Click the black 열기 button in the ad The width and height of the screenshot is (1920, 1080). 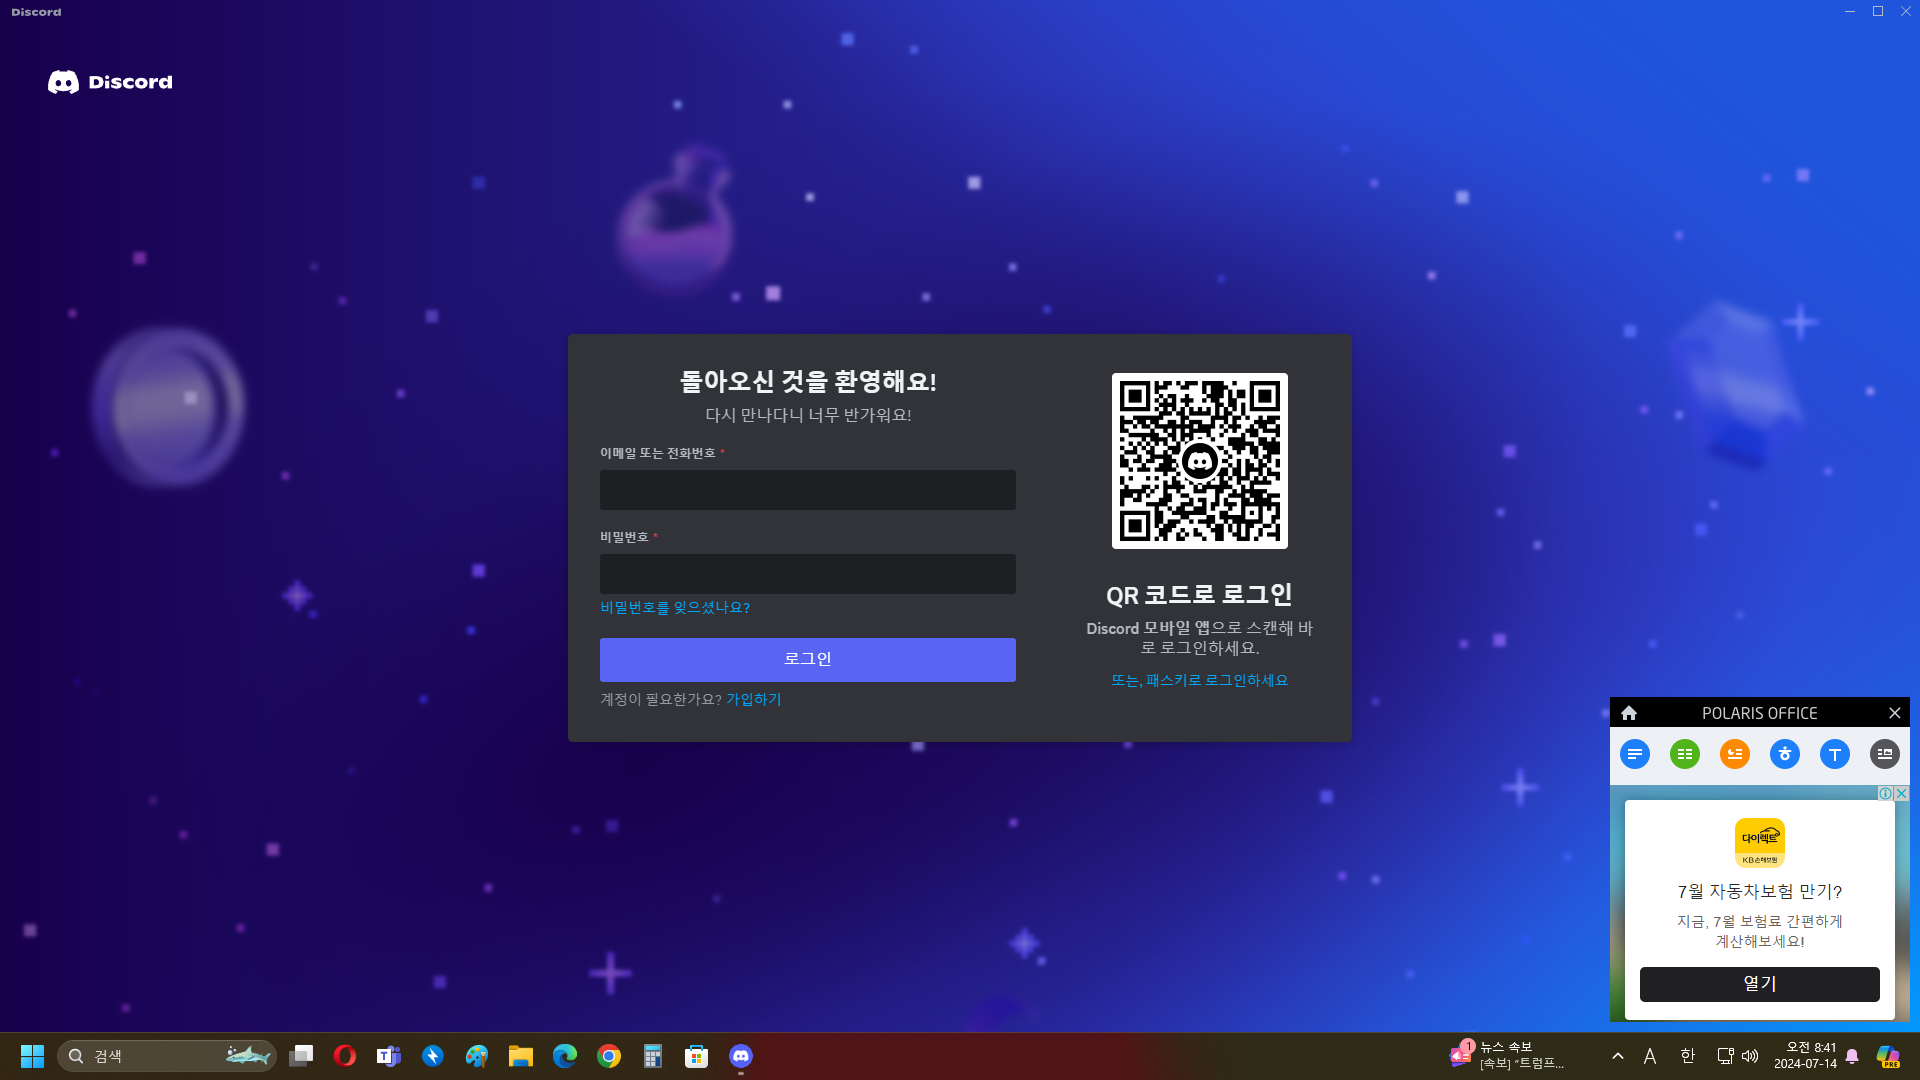[x=1760, y=984]
